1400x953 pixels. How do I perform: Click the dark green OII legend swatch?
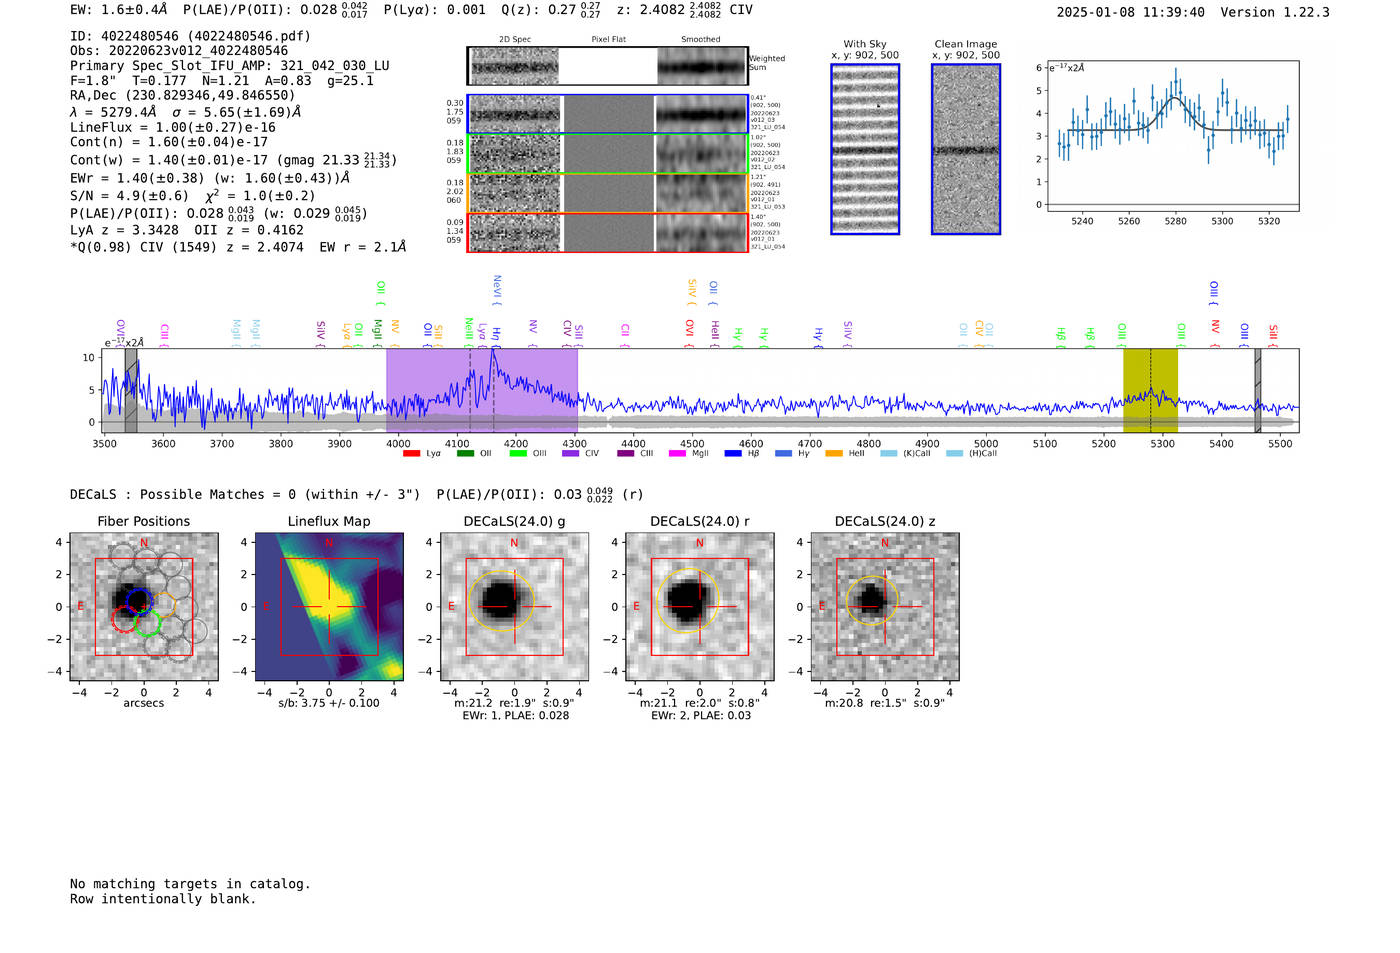pos(464,454)
